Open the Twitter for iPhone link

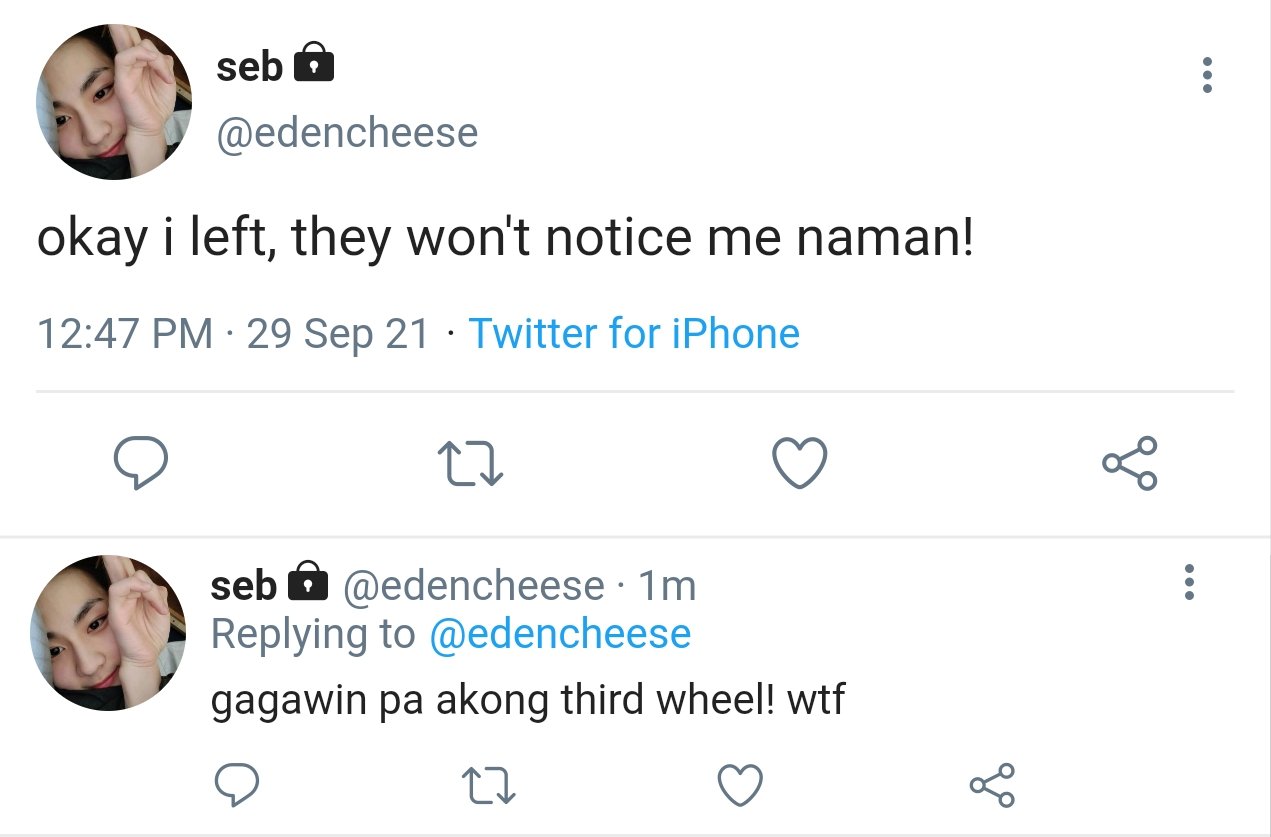[634, 333]
